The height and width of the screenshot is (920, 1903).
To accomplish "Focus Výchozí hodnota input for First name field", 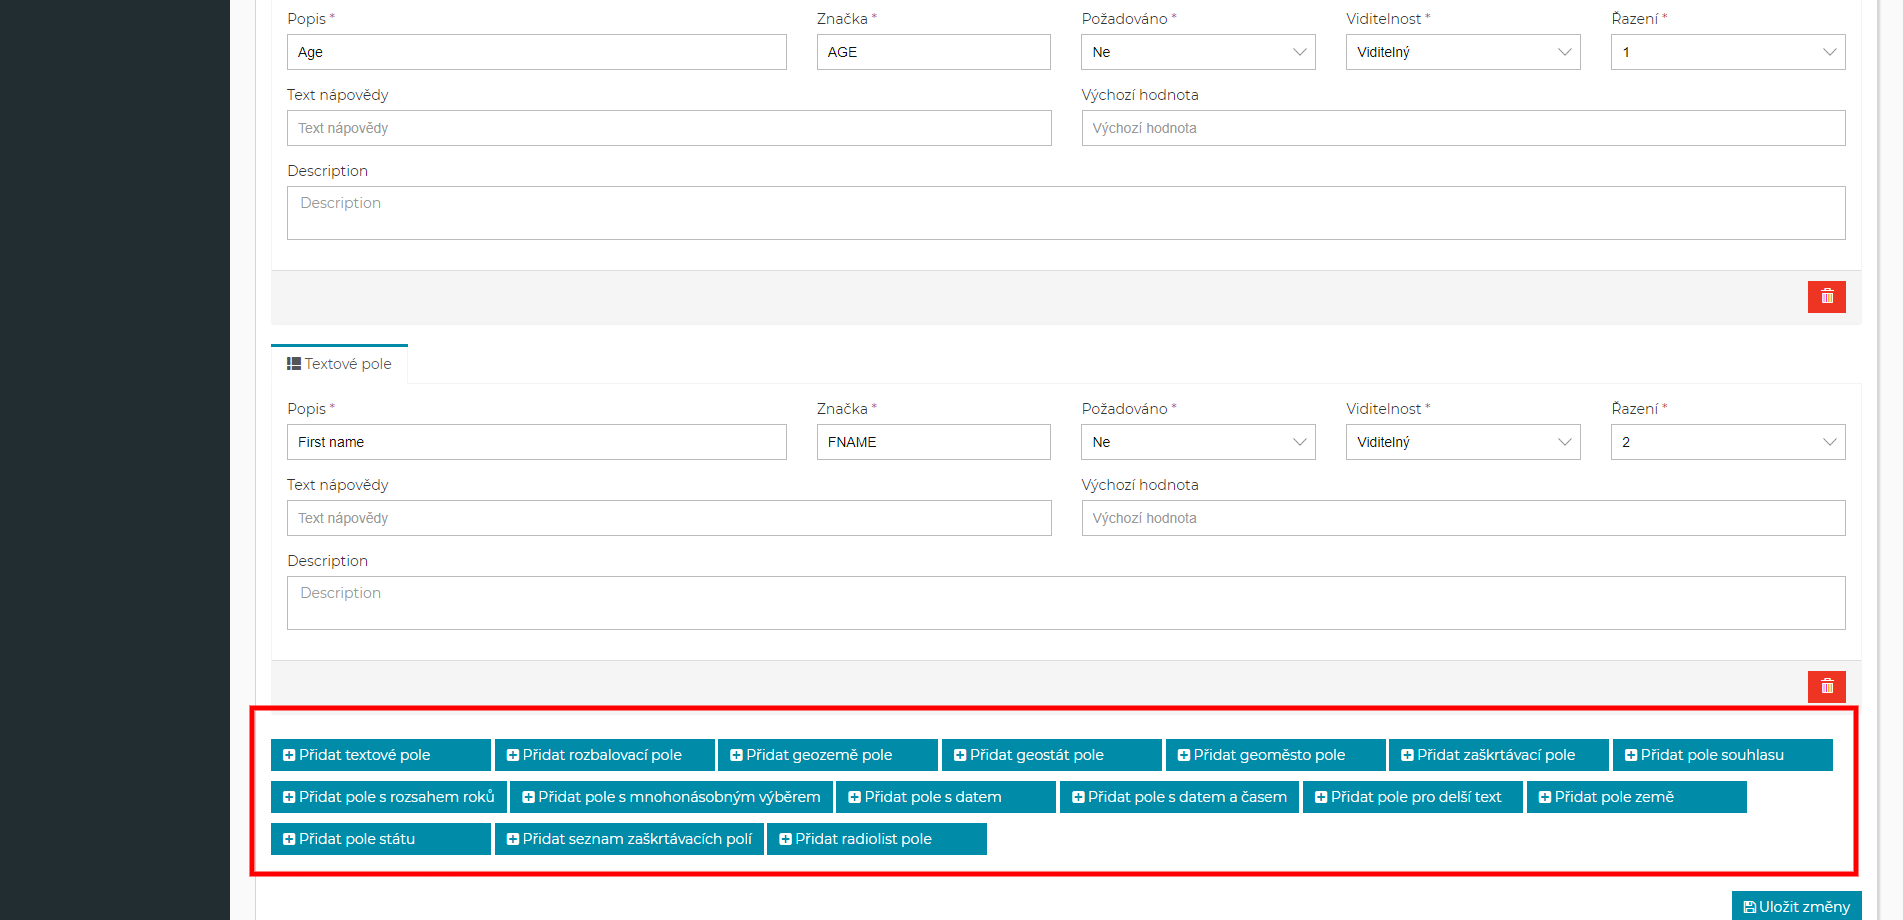I will pyautogui.click(x=1463, y=518).
